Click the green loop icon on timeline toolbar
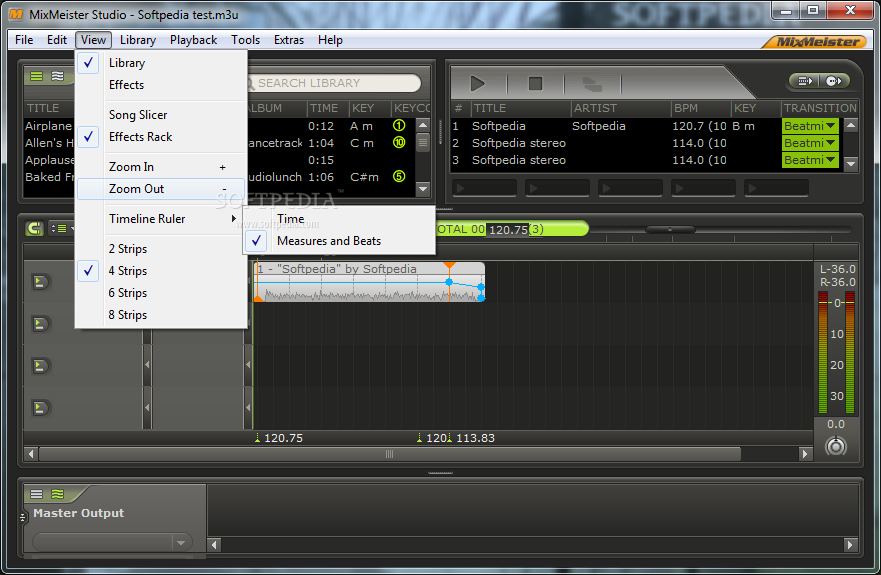Viewport: 881px width, 575px height. [34, 228]
